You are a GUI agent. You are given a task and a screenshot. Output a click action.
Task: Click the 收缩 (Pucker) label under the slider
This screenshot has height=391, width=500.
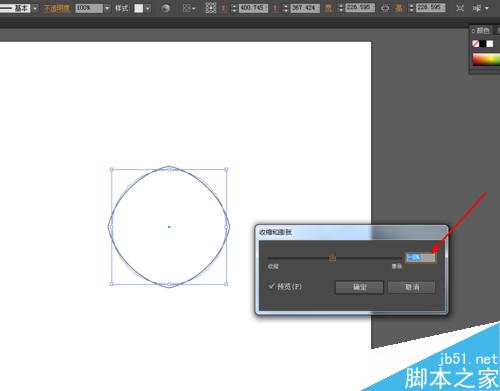coord(273,266)
